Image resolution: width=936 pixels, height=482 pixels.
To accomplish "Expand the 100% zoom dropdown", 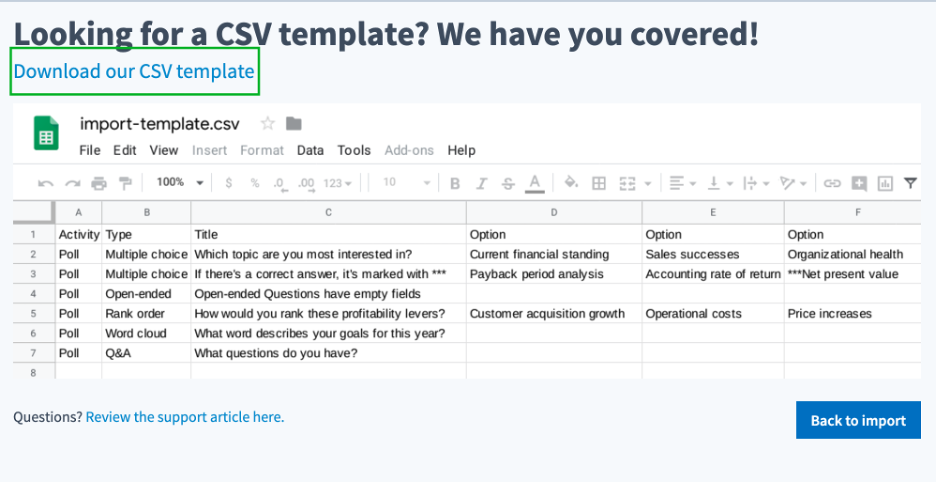I will [x=180, y=182].
